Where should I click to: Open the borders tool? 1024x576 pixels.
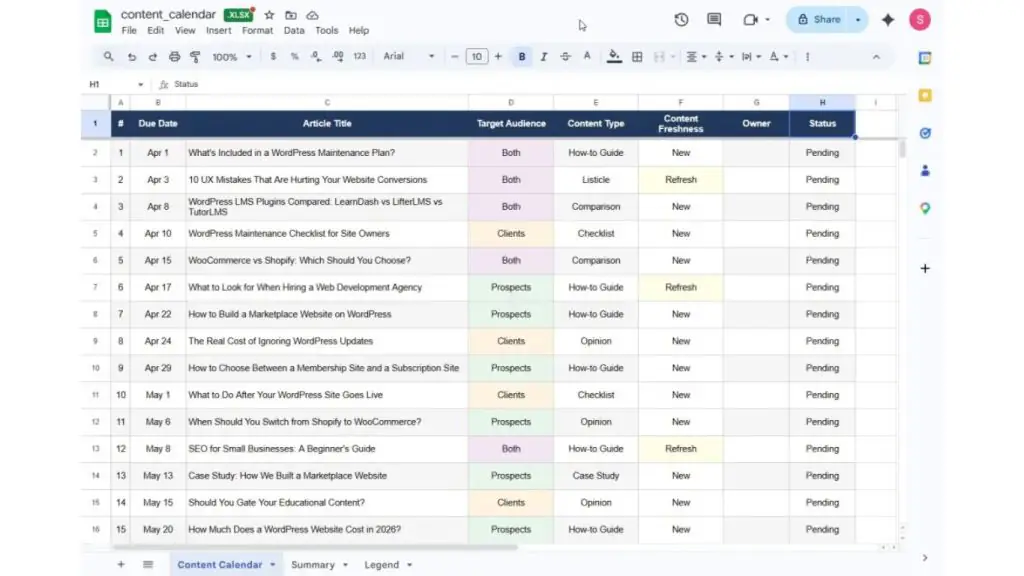pos(637,57)
